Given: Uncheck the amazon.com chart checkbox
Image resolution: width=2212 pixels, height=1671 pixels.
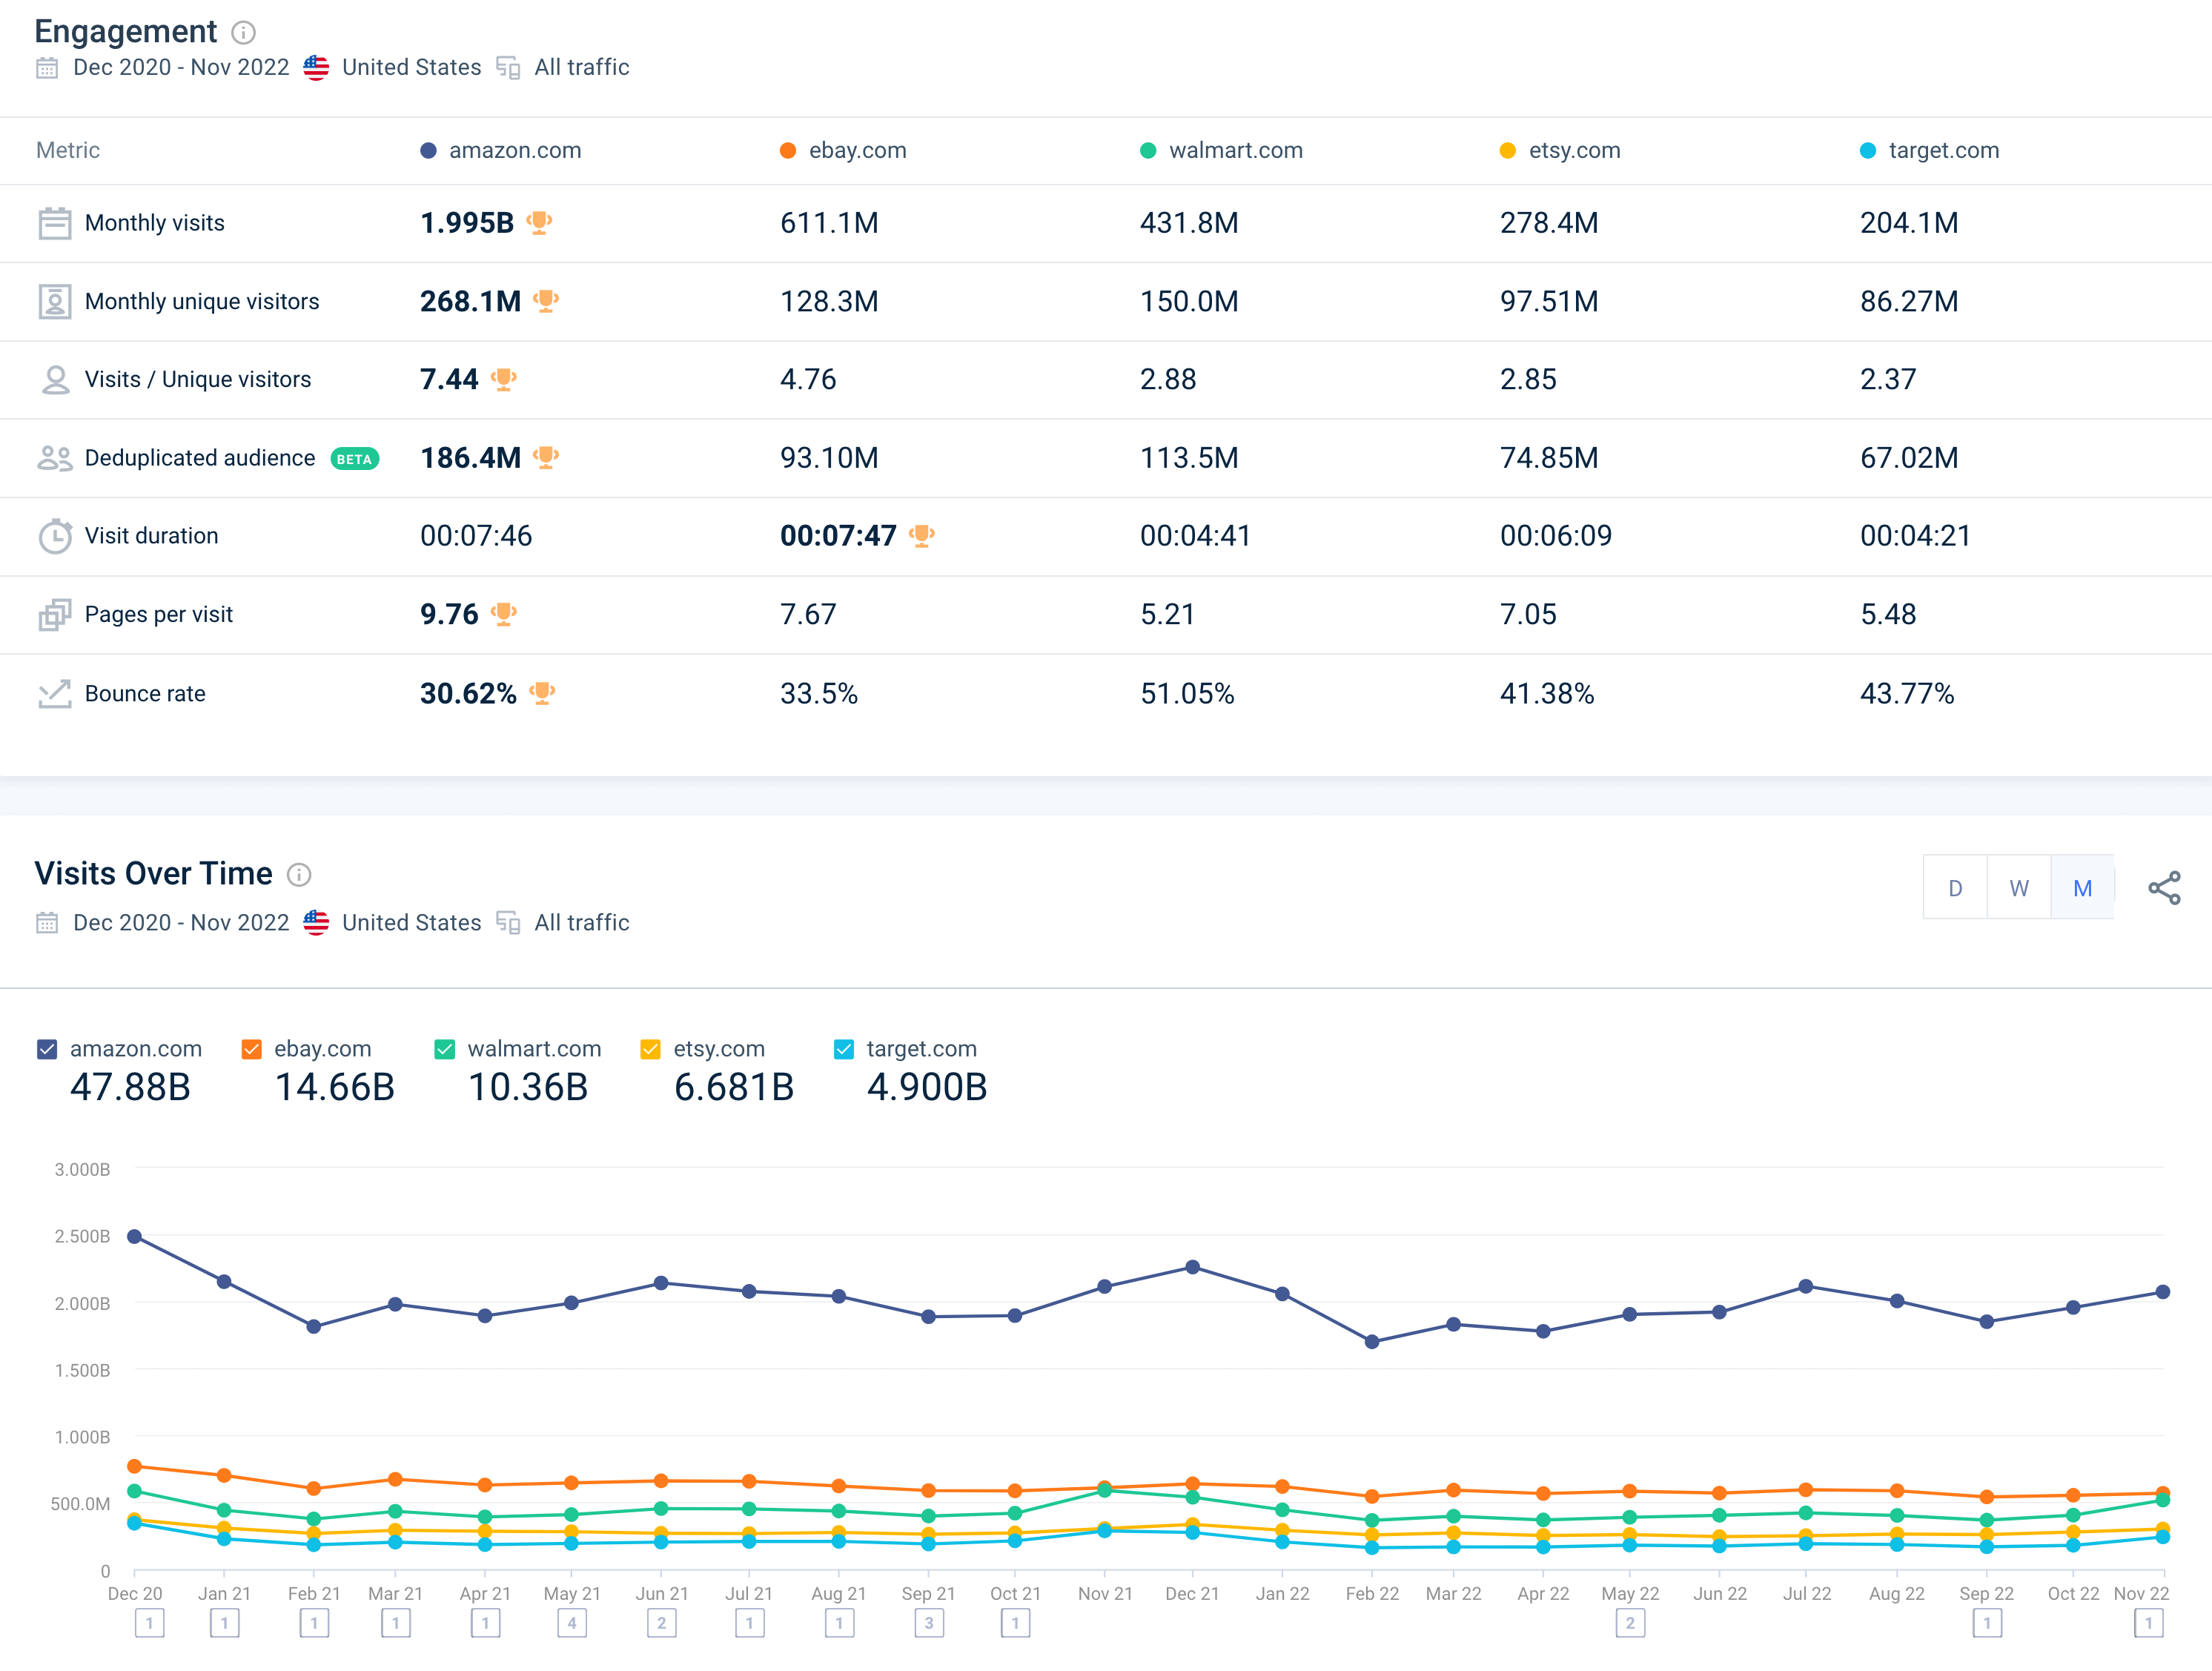Looking at the screenshot, I should [x=47, y=1049].
